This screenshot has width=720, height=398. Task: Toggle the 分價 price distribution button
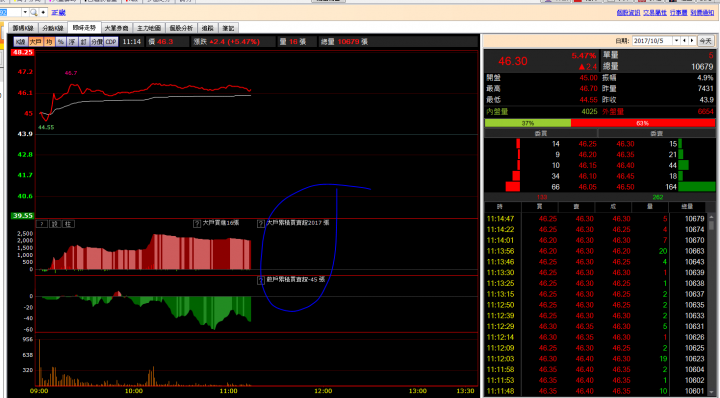click(x=96, y=42)
